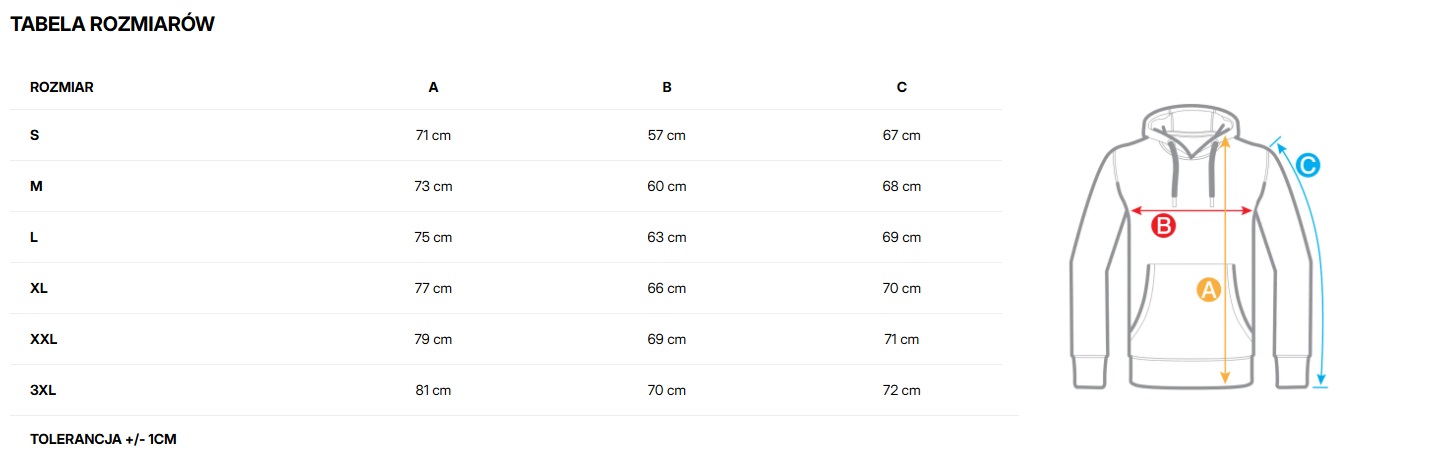The height and width of the screenshot is (461, 1433).
Task: Click column header A in size table
Action: pos(433,87)
